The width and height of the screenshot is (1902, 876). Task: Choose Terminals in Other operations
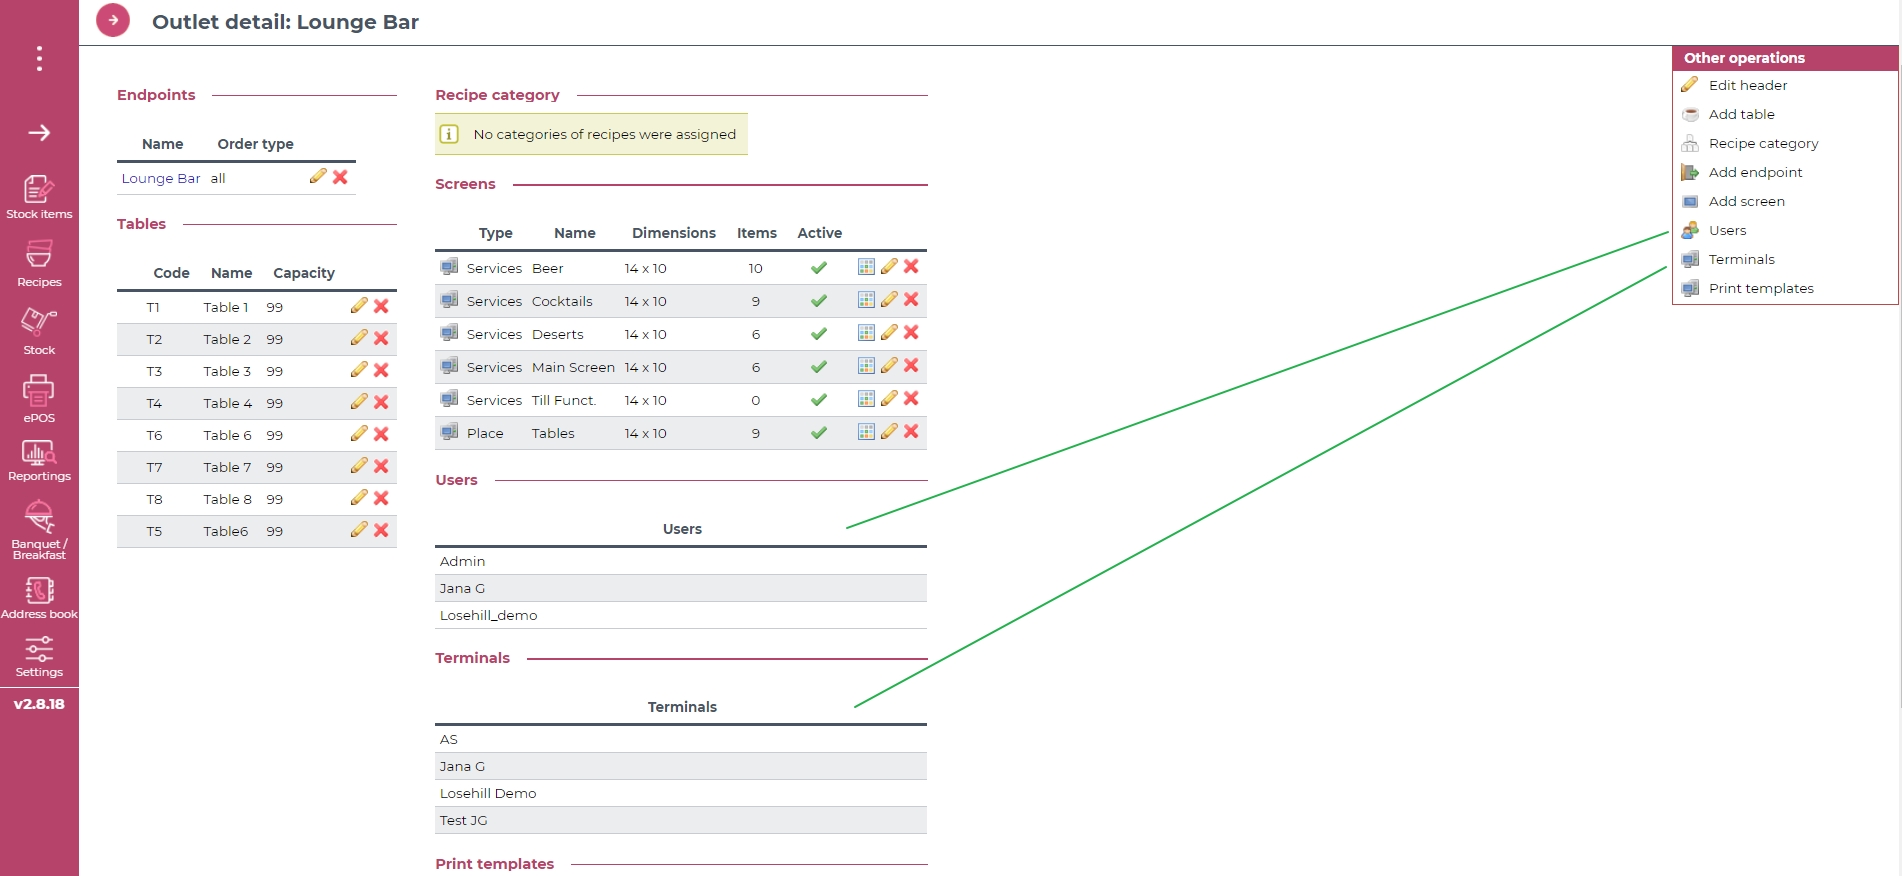[1741, 259]
